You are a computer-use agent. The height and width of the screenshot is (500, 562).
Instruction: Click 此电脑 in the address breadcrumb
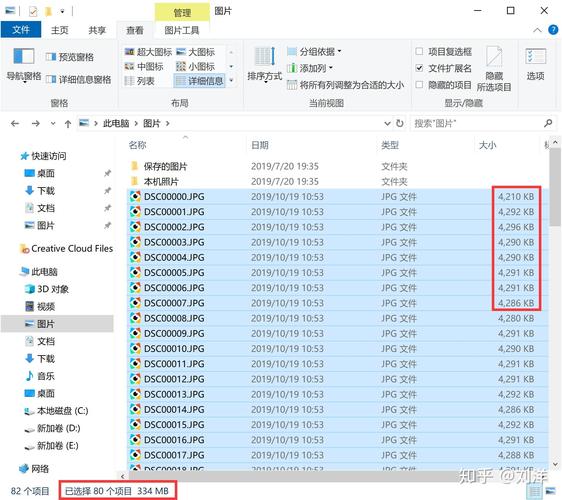click(116, 124)
